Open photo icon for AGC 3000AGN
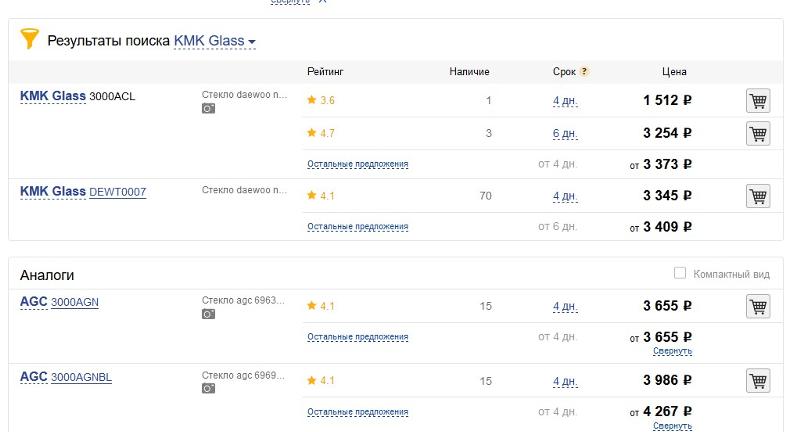This screenshot has height=432, width=800. tap(208, 314)
